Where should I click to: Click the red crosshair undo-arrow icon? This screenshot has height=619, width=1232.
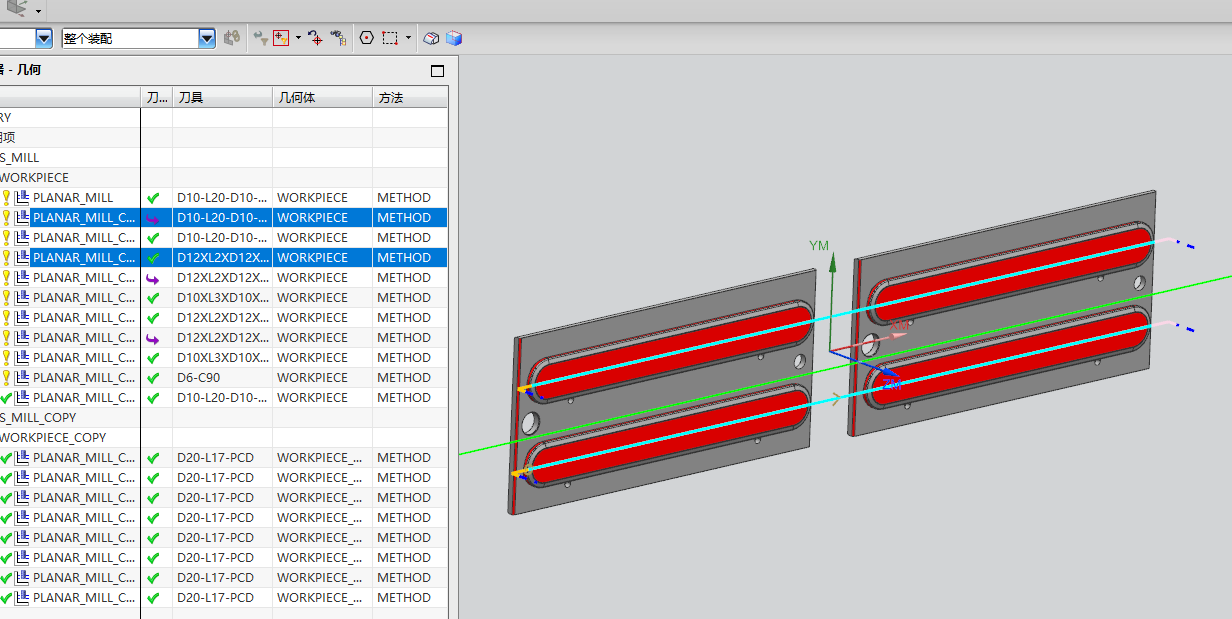315,38
